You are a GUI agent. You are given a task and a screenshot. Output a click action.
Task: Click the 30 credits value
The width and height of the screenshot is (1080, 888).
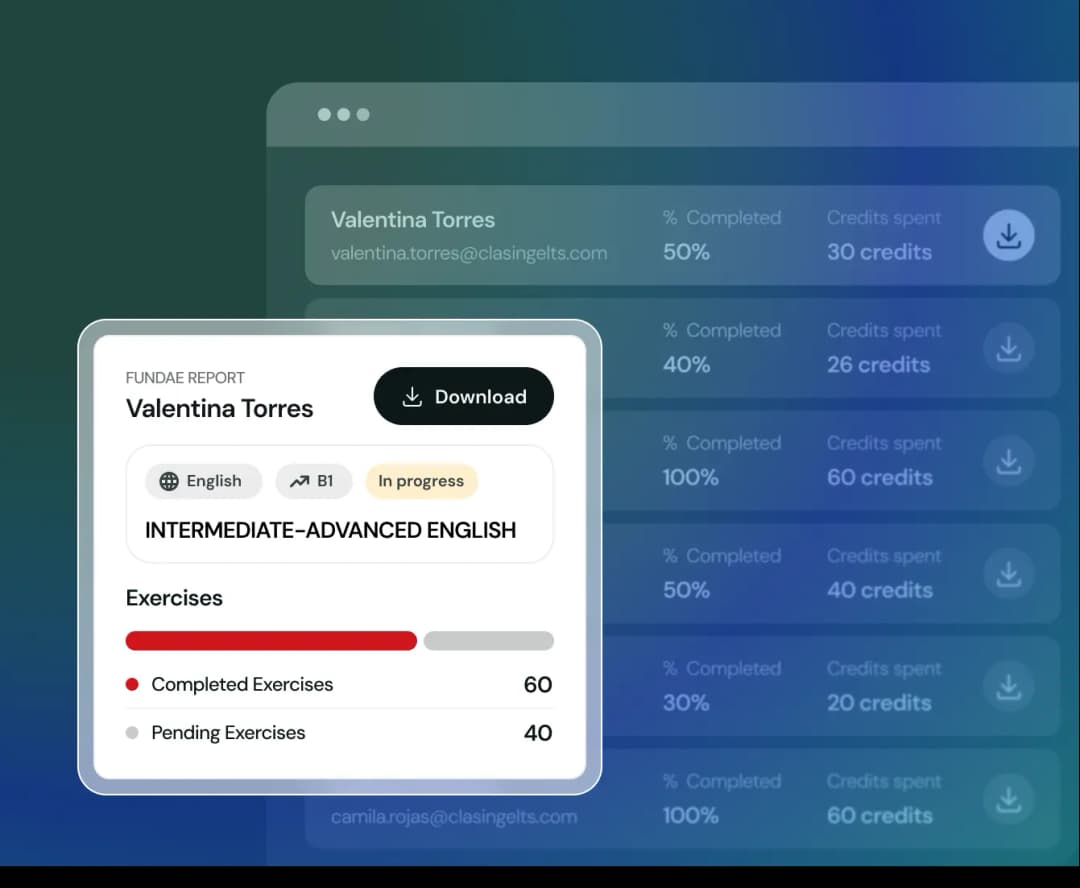click(878, 252)
